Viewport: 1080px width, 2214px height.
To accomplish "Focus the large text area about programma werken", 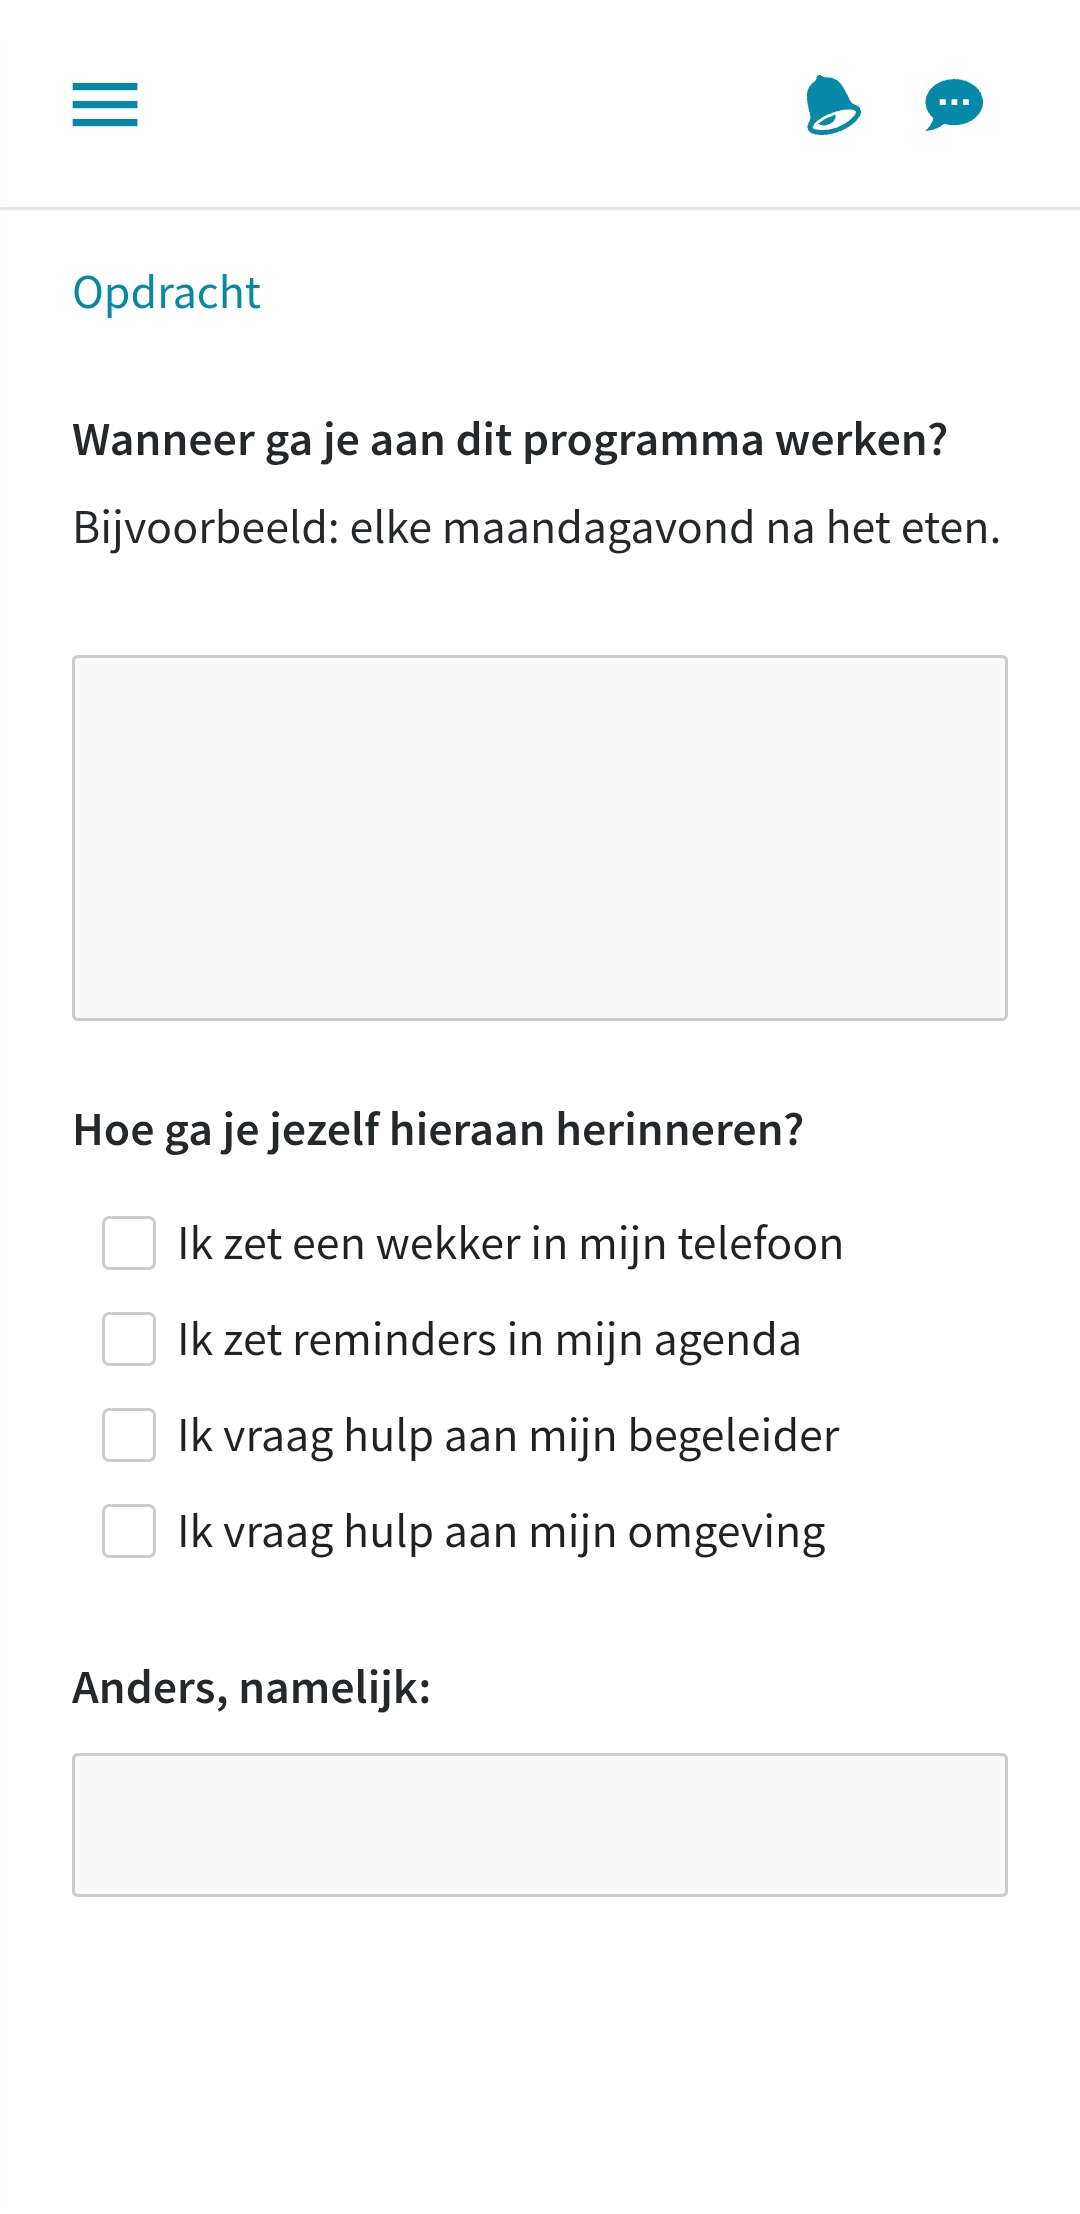I will [x=540, y=838].
